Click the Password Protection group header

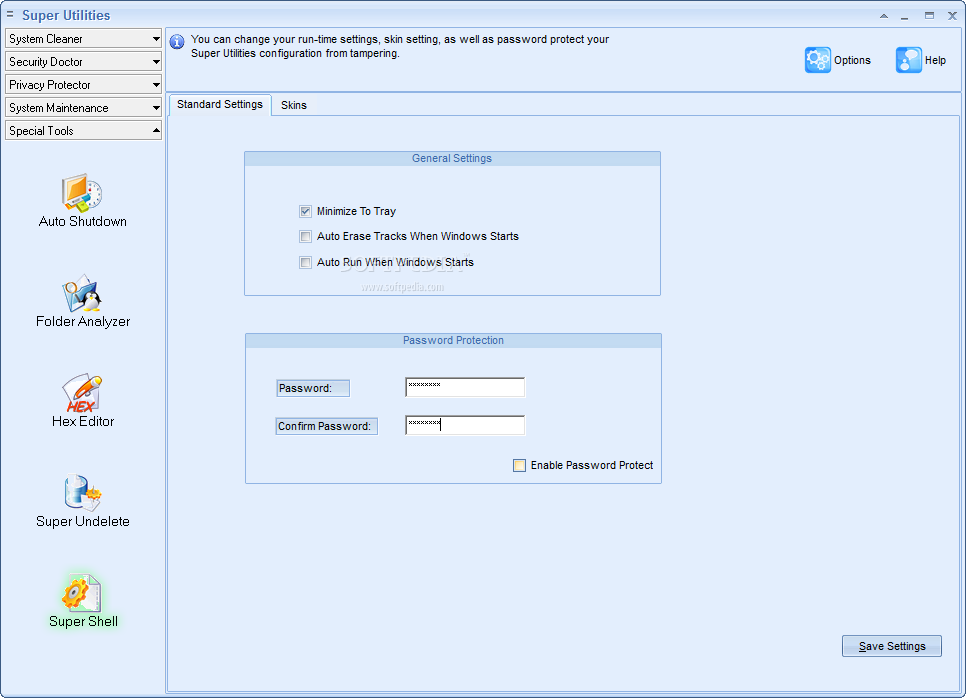click(x=453, y=341)
